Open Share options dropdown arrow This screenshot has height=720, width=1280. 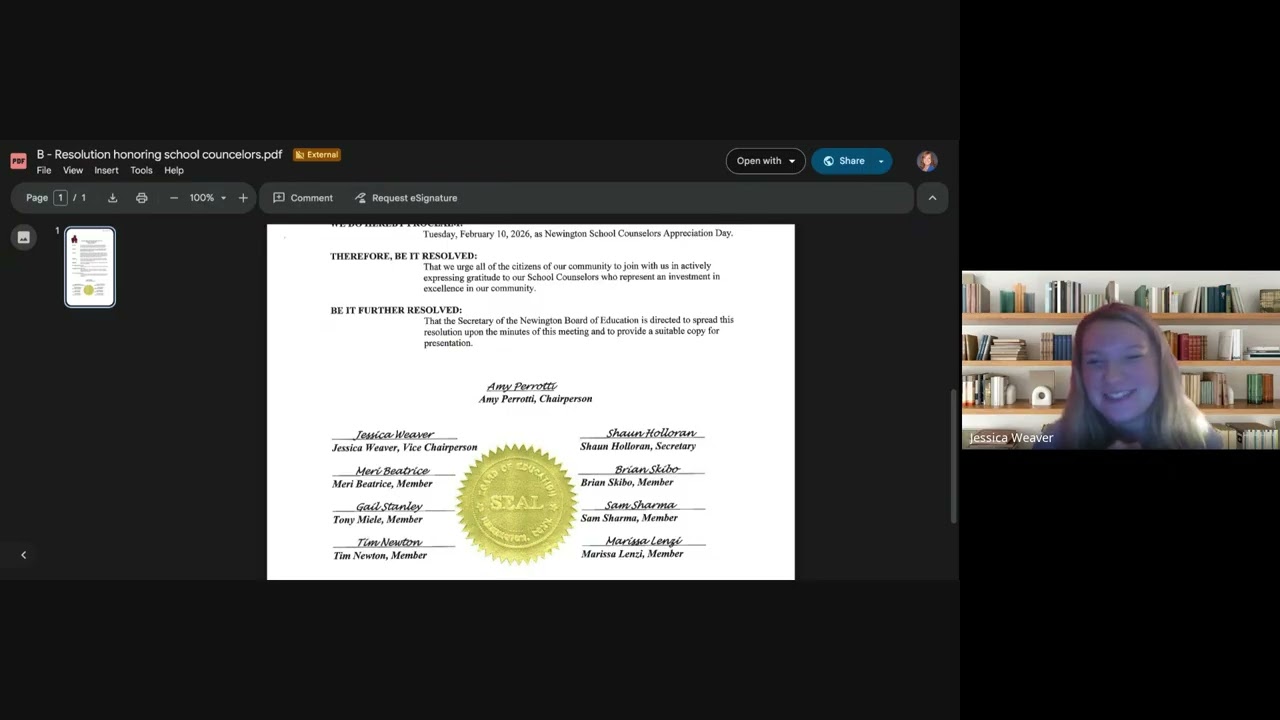881,161
